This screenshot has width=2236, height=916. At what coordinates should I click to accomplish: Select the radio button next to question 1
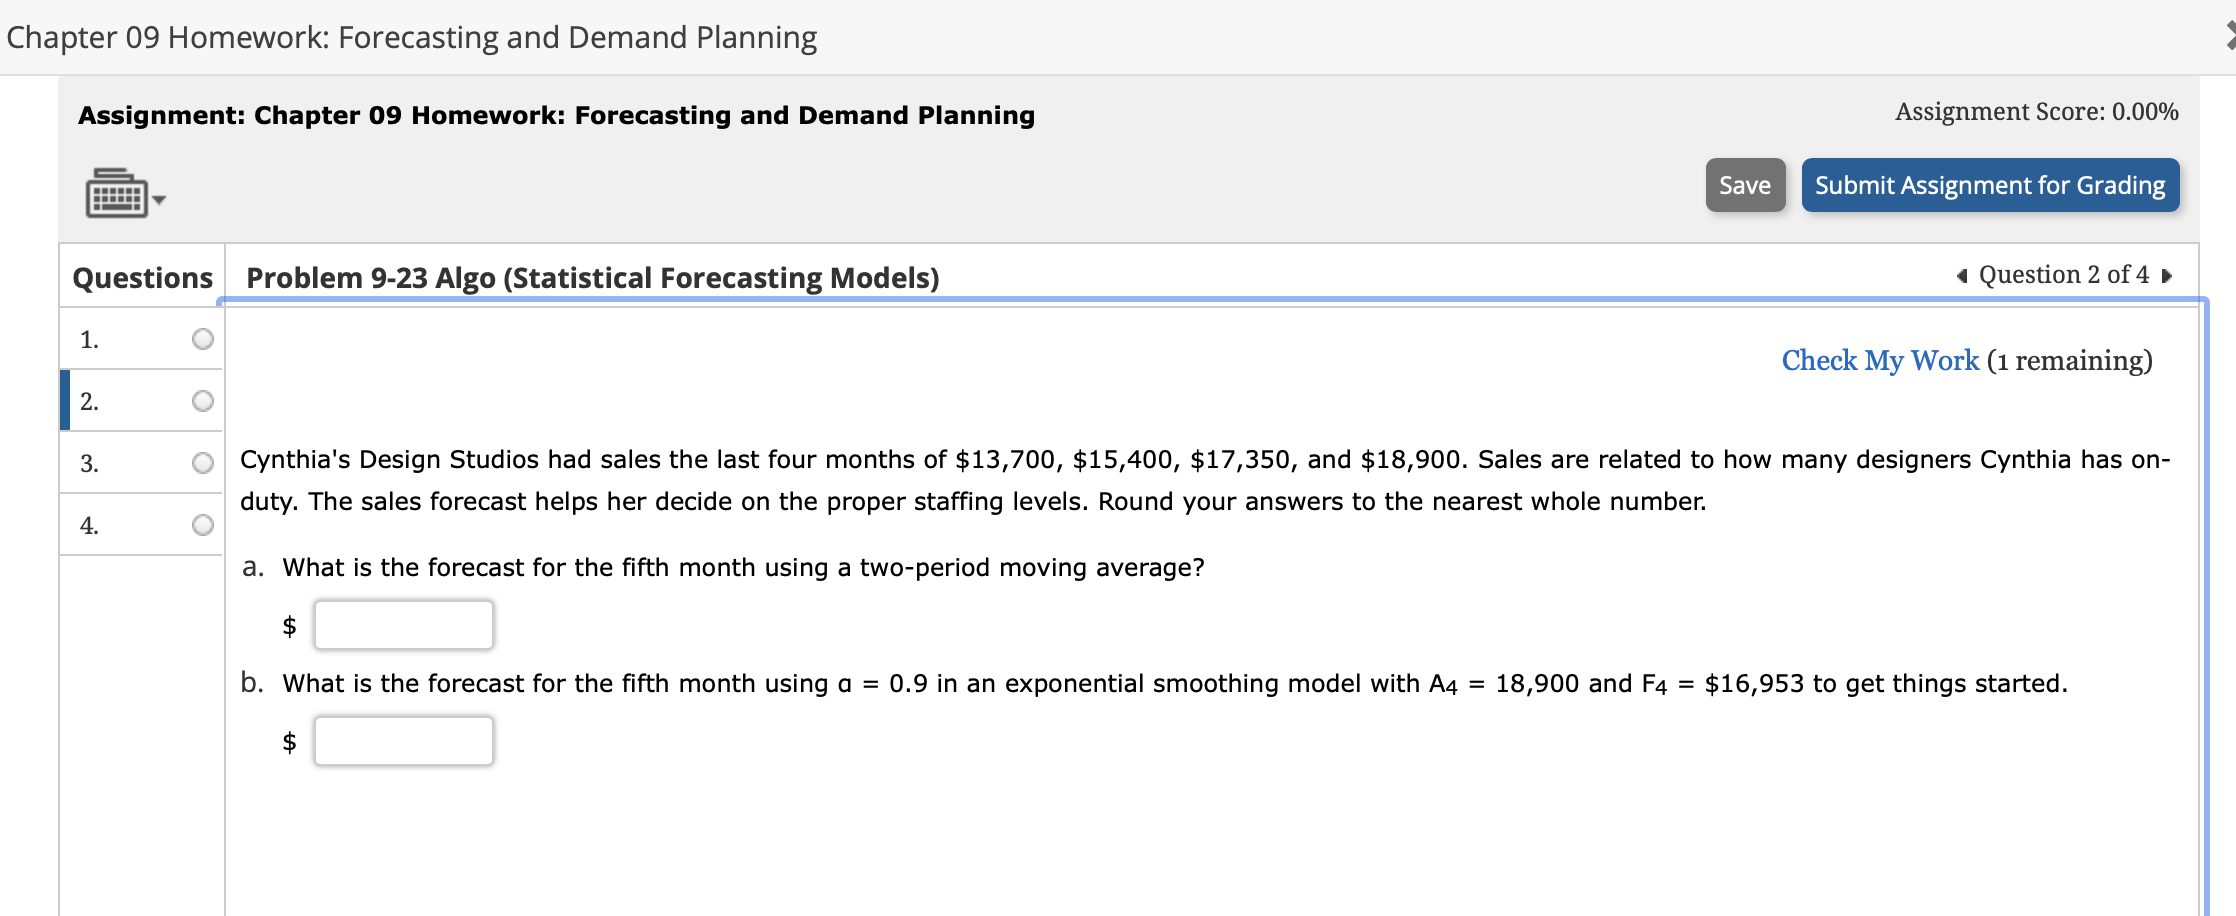[202, 339]
